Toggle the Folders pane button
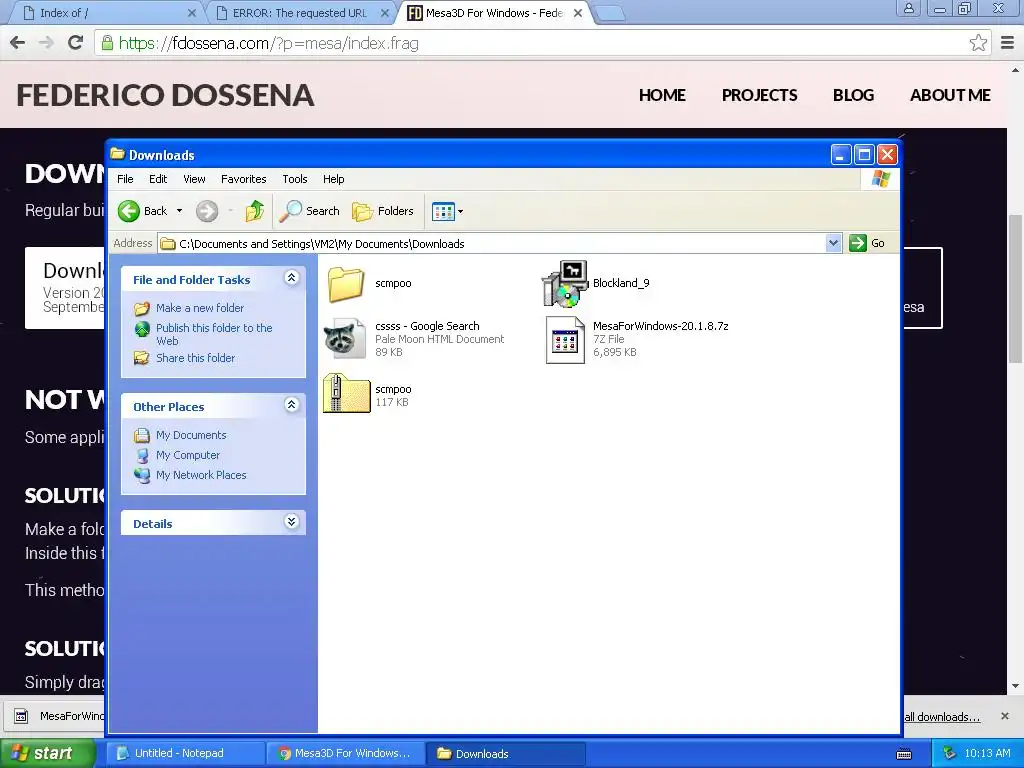The width and height of the screenshot is (1024, 768). pyautogui.click(x=383, y=211)
